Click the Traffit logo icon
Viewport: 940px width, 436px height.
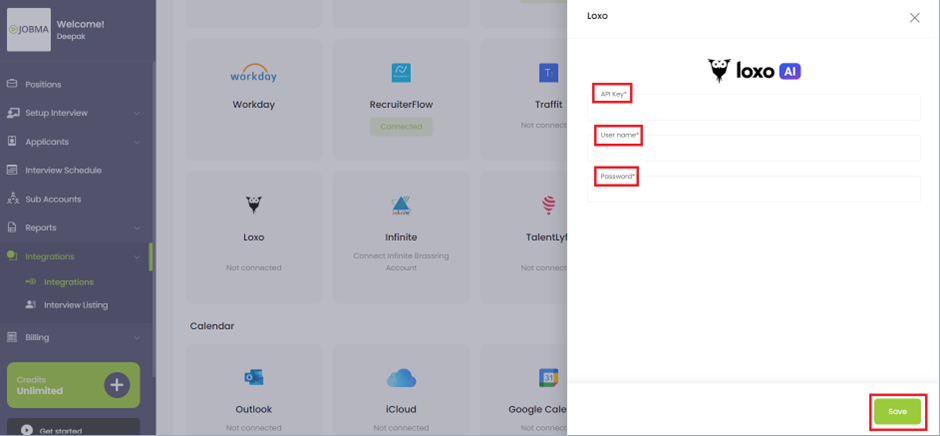point(548,73)
